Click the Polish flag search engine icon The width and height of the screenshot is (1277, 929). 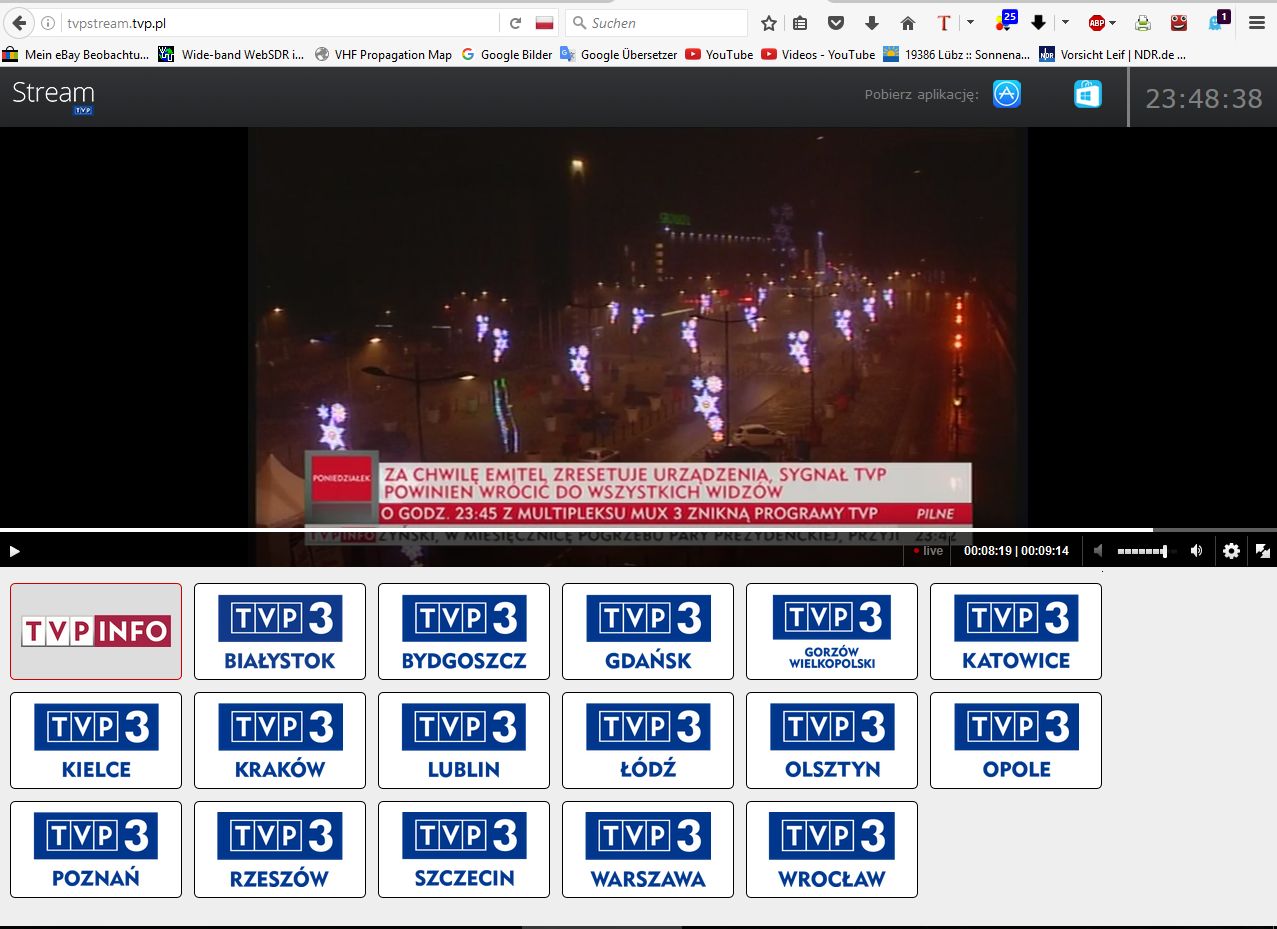point(545,23)
